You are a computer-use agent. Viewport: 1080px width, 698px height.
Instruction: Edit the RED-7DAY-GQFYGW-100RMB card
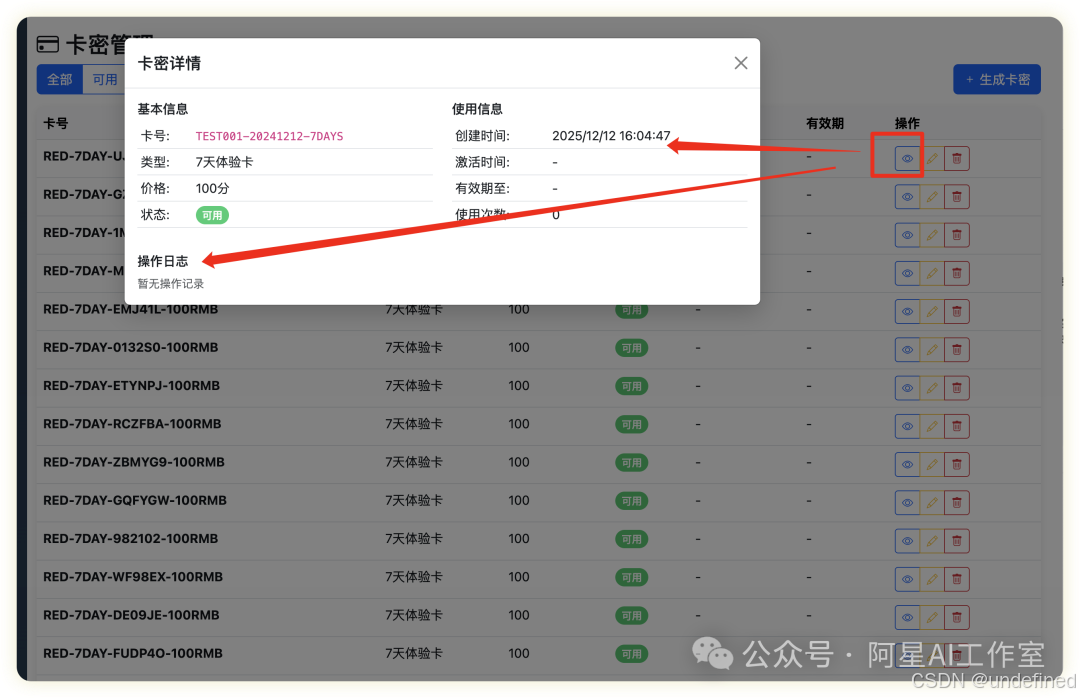[x=932, y=503]
